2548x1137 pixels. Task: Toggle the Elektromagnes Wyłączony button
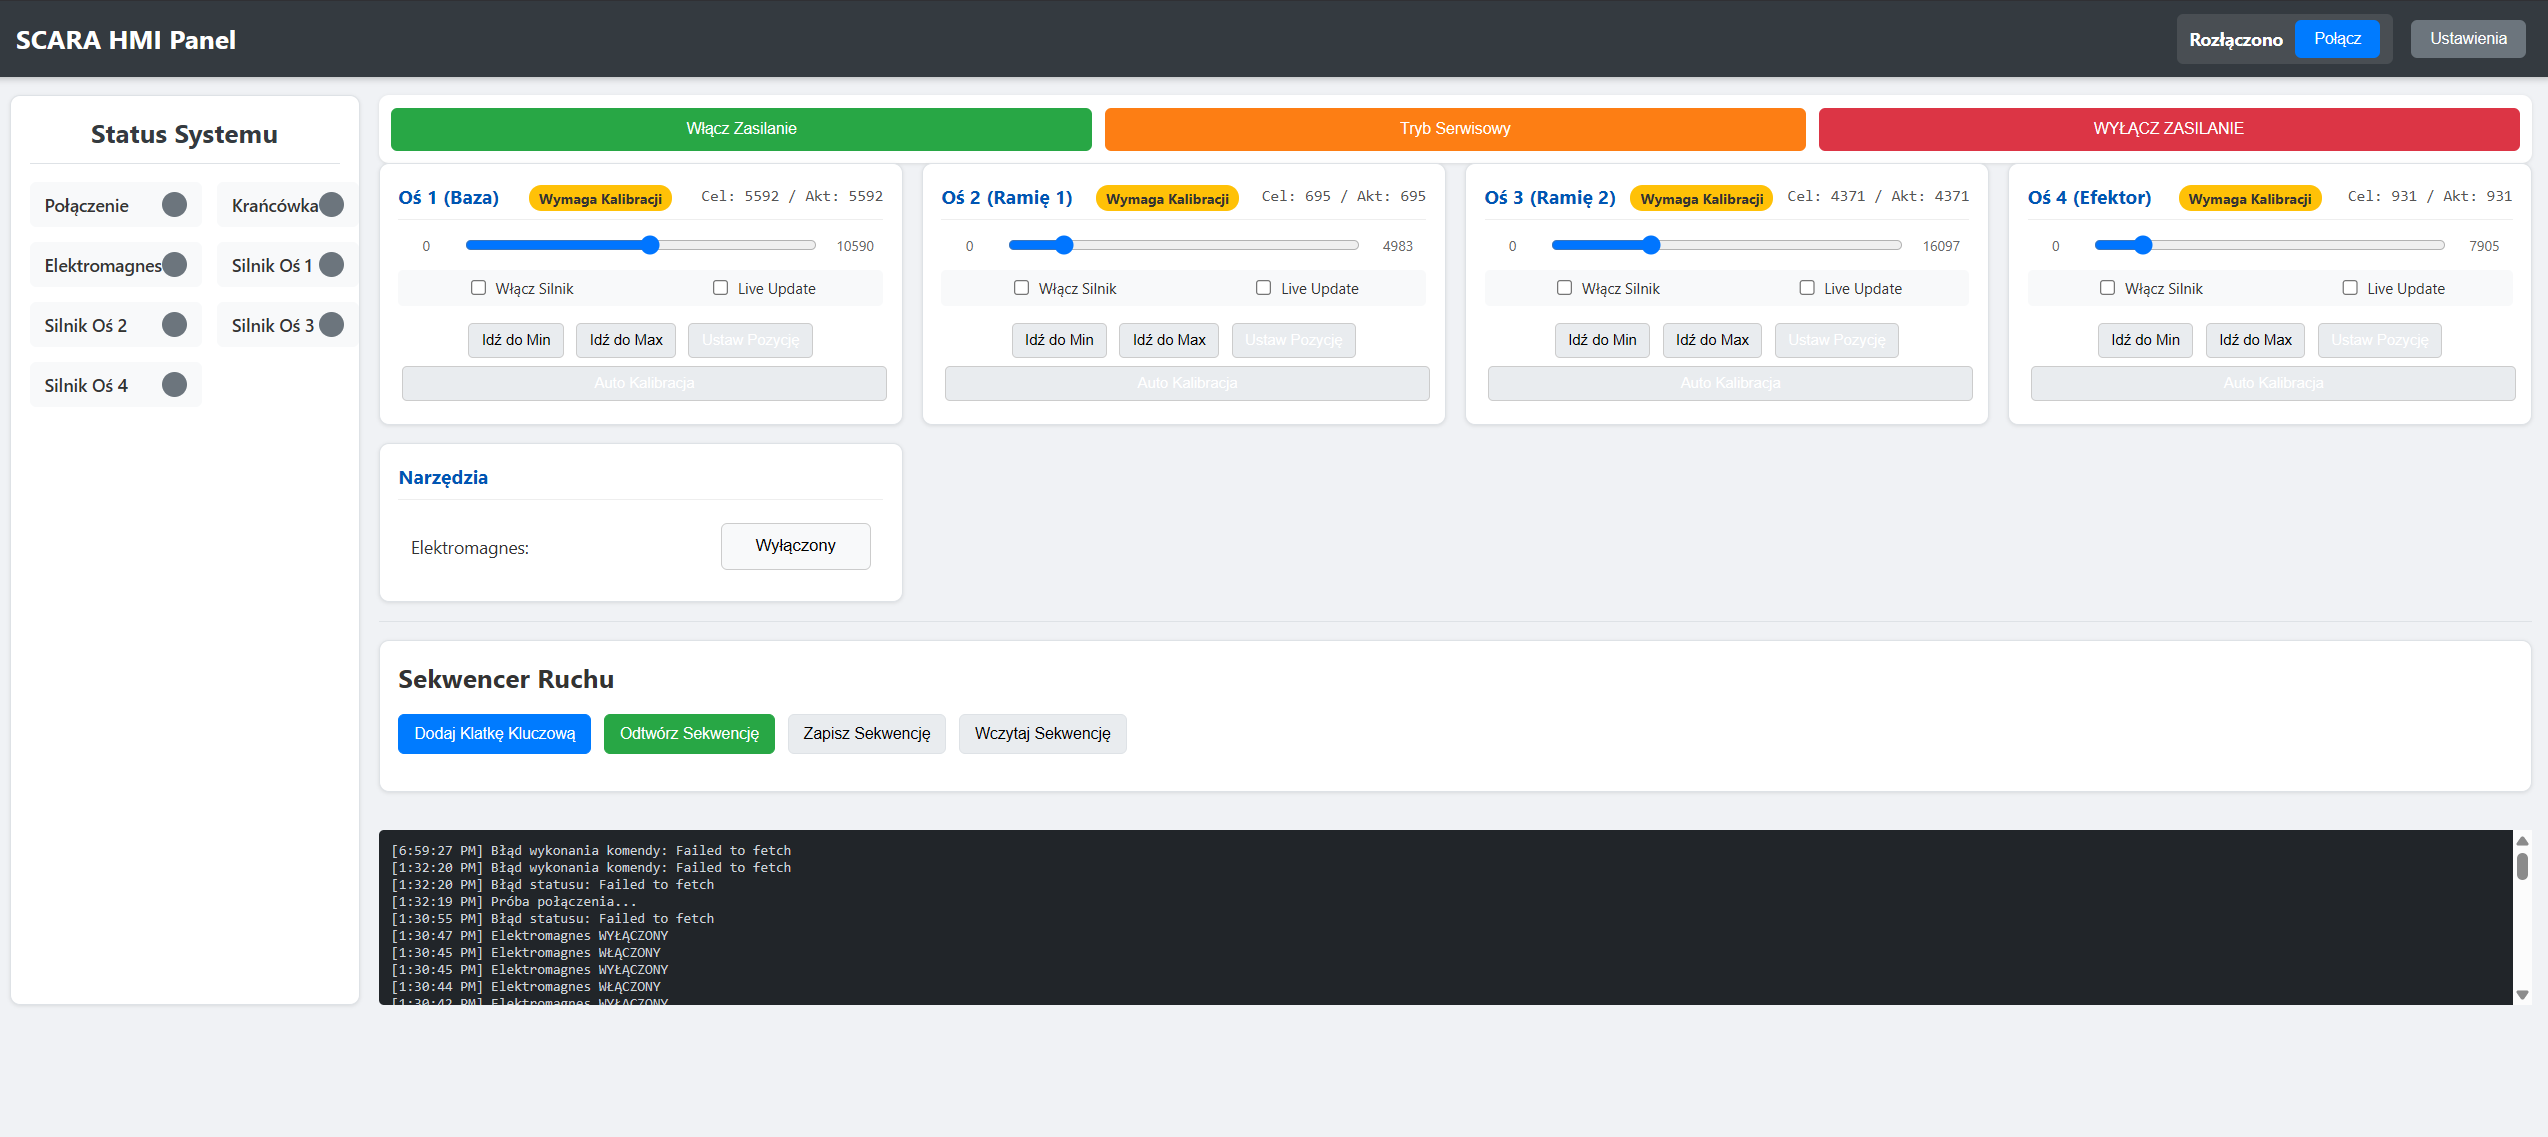(795, 546)
